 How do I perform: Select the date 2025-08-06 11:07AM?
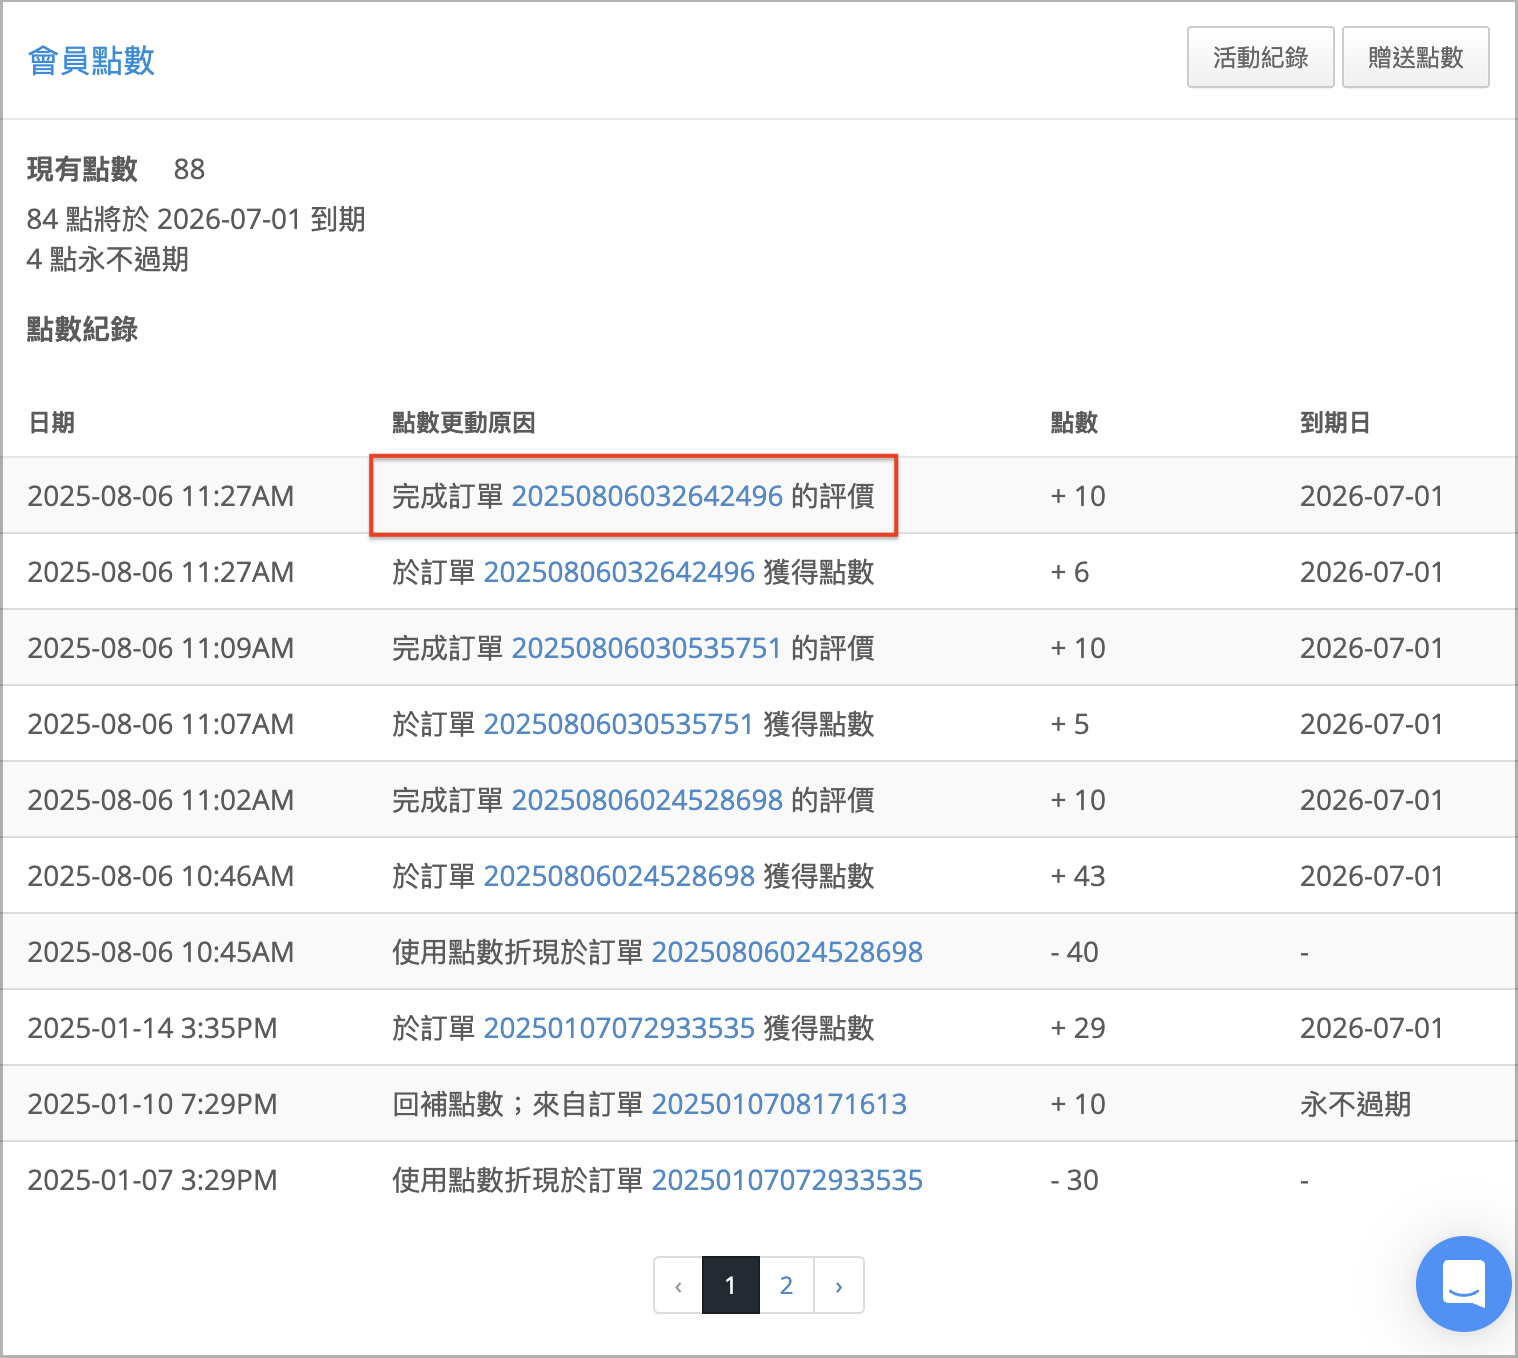[160, 724]
